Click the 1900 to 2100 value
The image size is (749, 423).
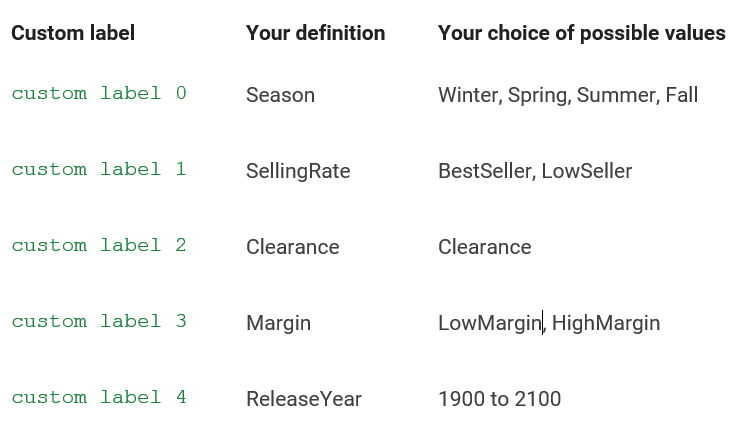click(x=500, y=399)
